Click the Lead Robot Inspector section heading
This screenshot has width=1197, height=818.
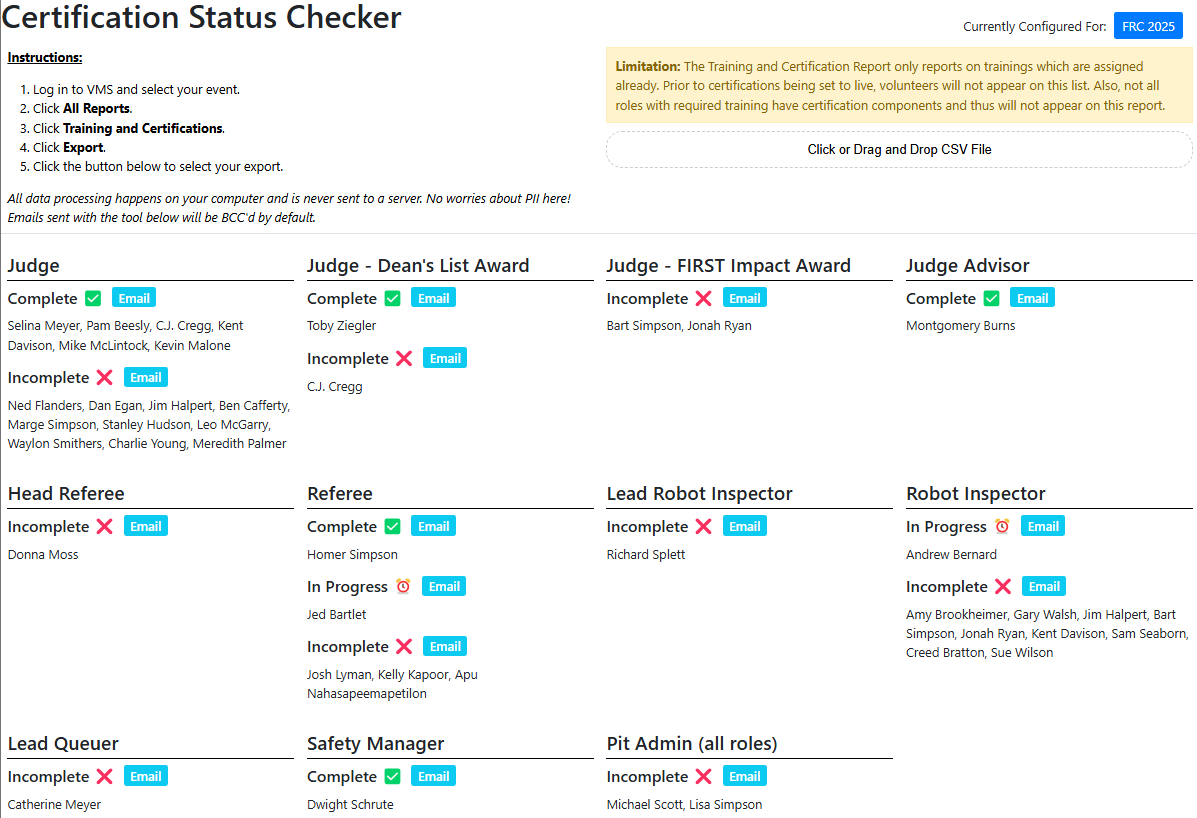[699, 494]
